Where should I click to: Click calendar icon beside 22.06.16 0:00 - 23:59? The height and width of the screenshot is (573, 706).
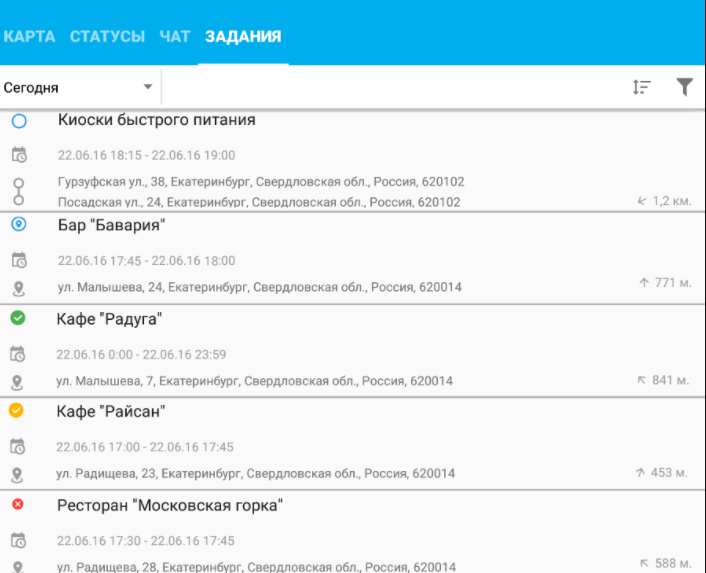(x=18, y=354)
